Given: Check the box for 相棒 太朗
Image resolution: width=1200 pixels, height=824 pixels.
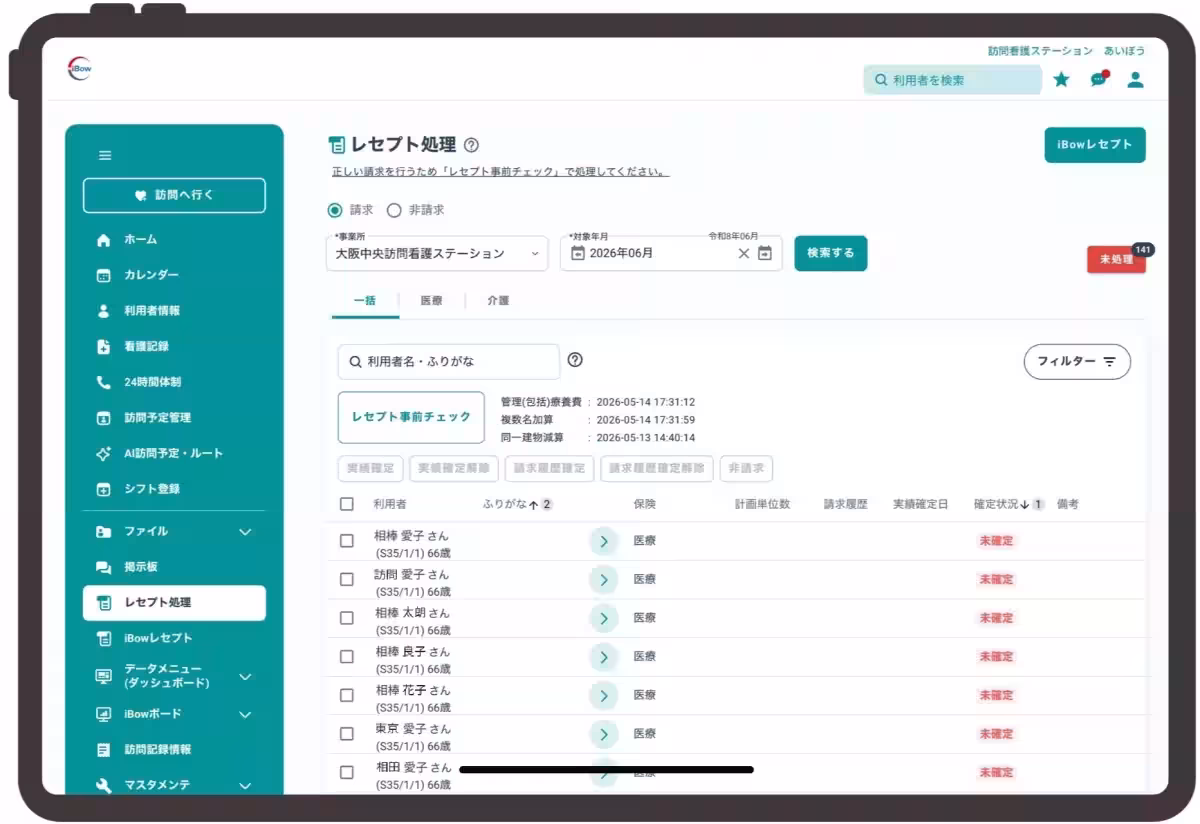Looking at the screenshot, I should 347,618.
